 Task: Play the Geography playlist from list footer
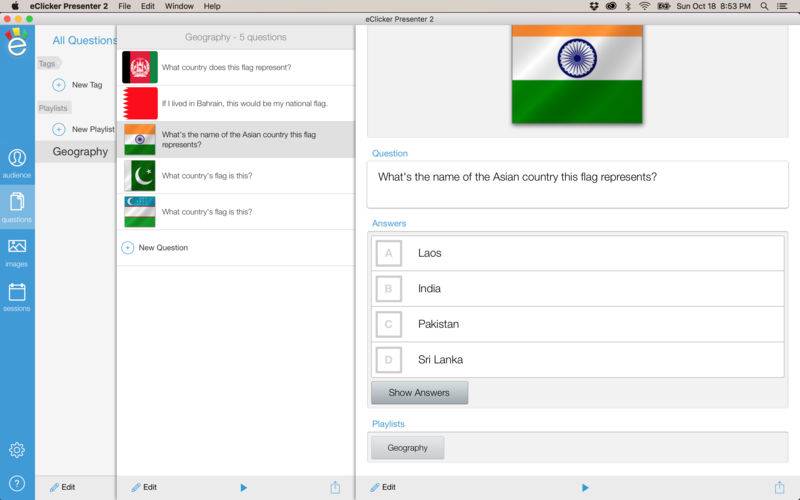(x=243, y=488)
